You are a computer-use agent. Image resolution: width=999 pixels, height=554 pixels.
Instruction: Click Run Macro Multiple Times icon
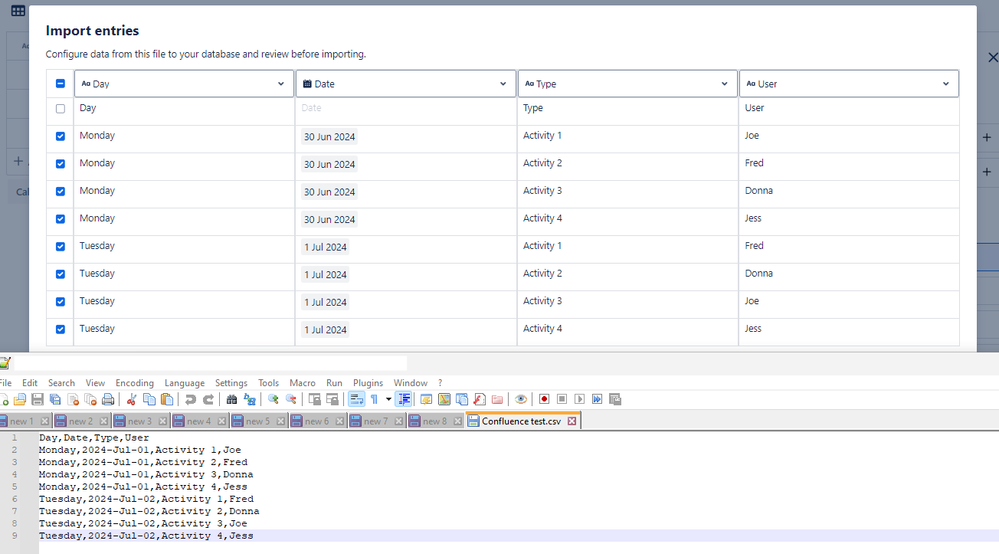597,399
